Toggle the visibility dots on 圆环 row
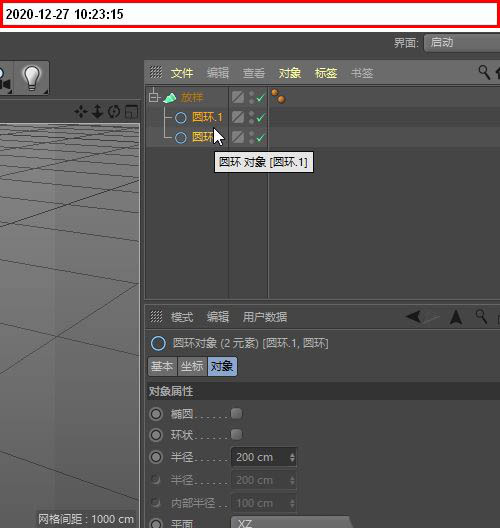Image resolution: width=500 pixels, height=528 pixels. (252, 137)
